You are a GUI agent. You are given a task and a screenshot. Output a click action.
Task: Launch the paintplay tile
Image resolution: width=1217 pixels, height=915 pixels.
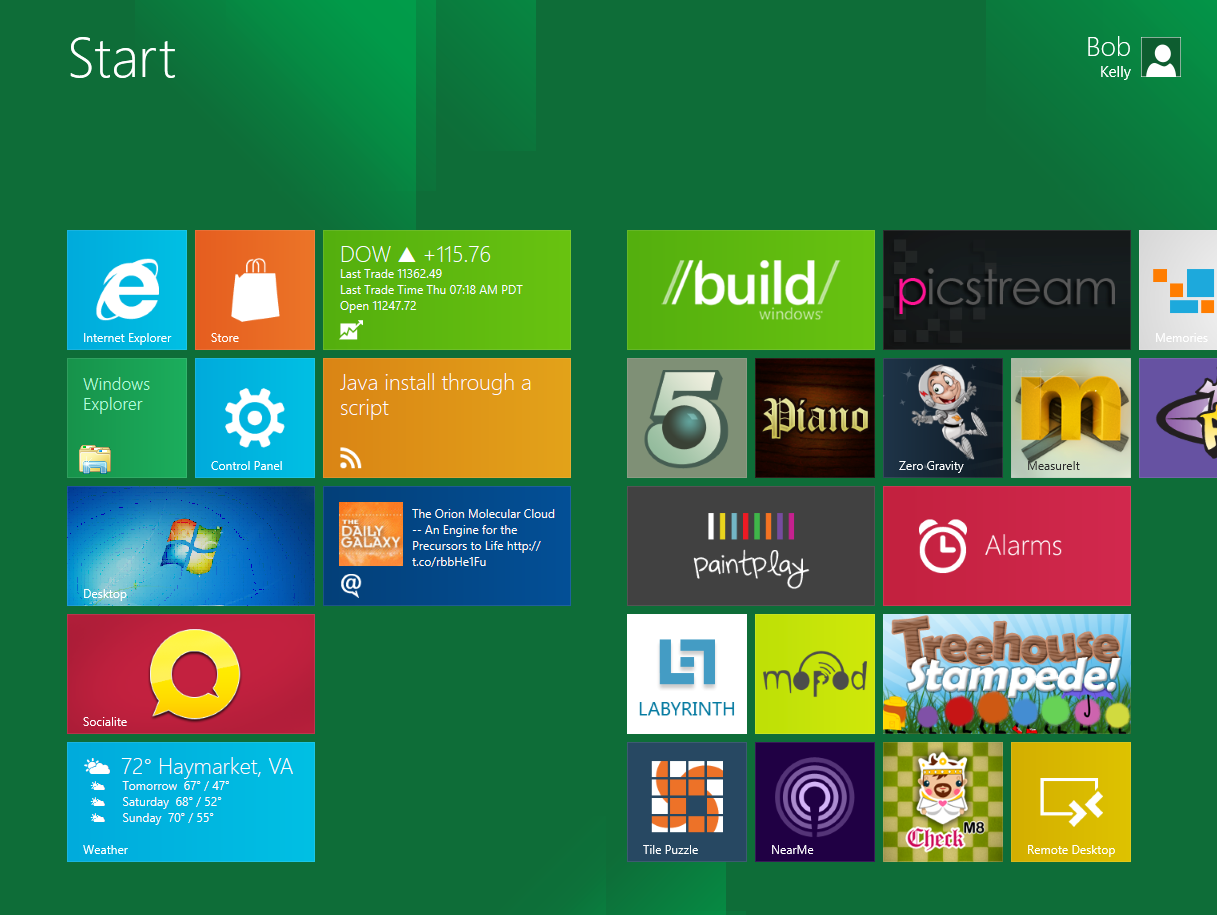[x=751, y=546]
